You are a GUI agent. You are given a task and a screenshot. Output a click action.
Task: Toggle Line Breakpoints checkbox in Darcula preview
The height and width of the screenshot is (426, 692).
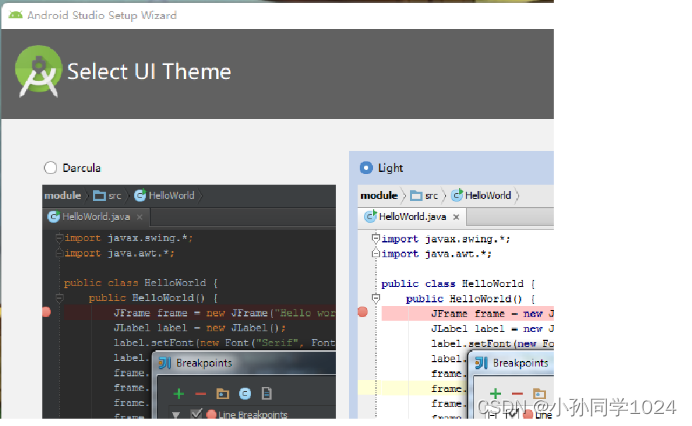click(196, 414)
